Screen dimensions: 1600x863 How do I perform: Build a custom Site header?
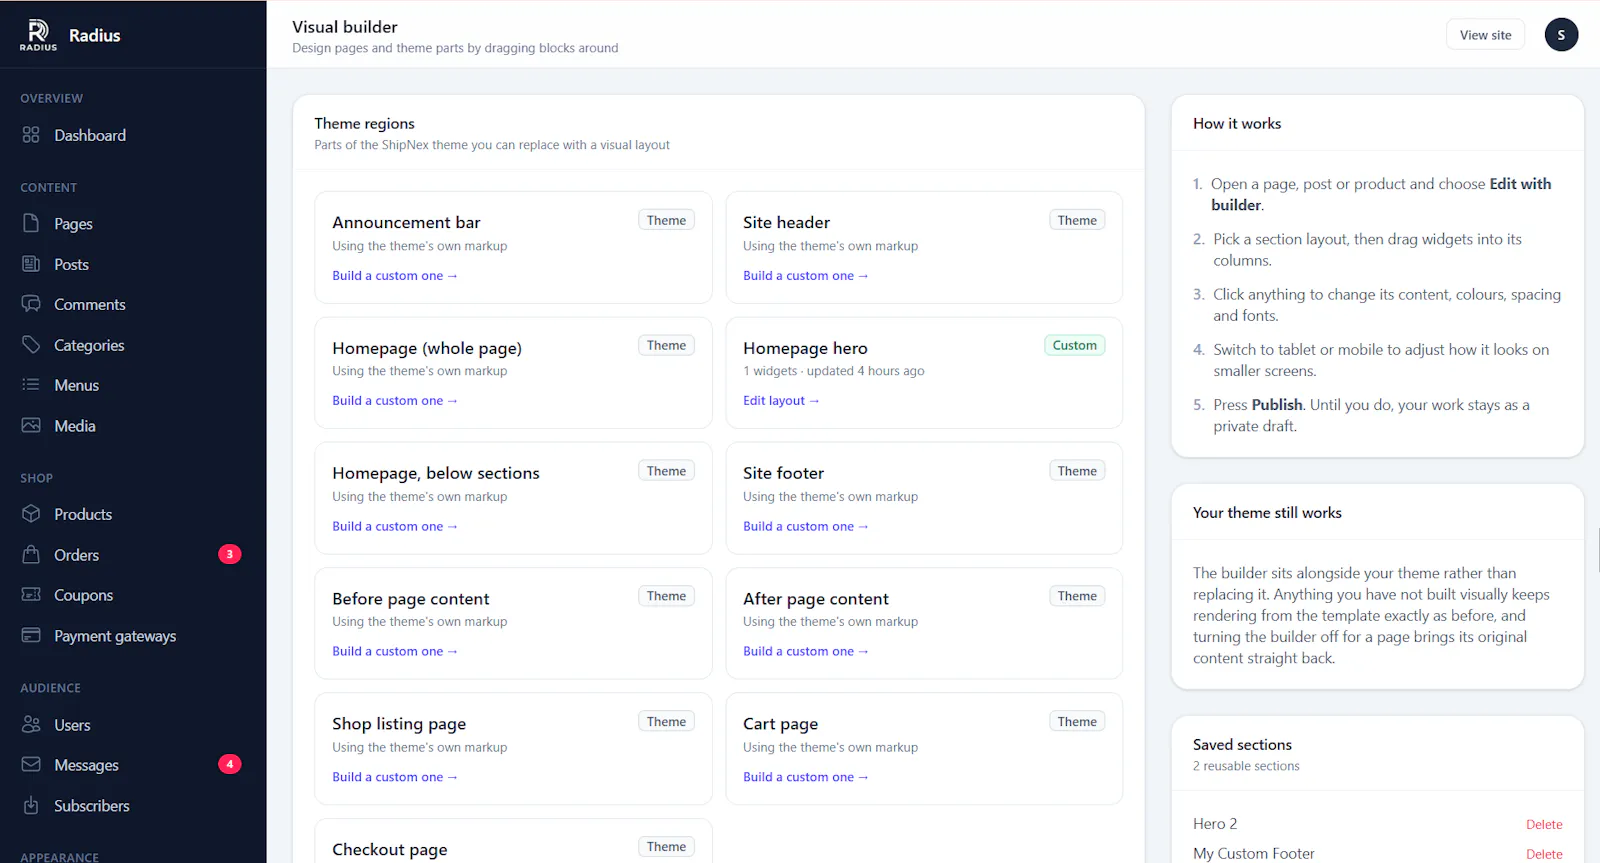click(x=806, y=276)
